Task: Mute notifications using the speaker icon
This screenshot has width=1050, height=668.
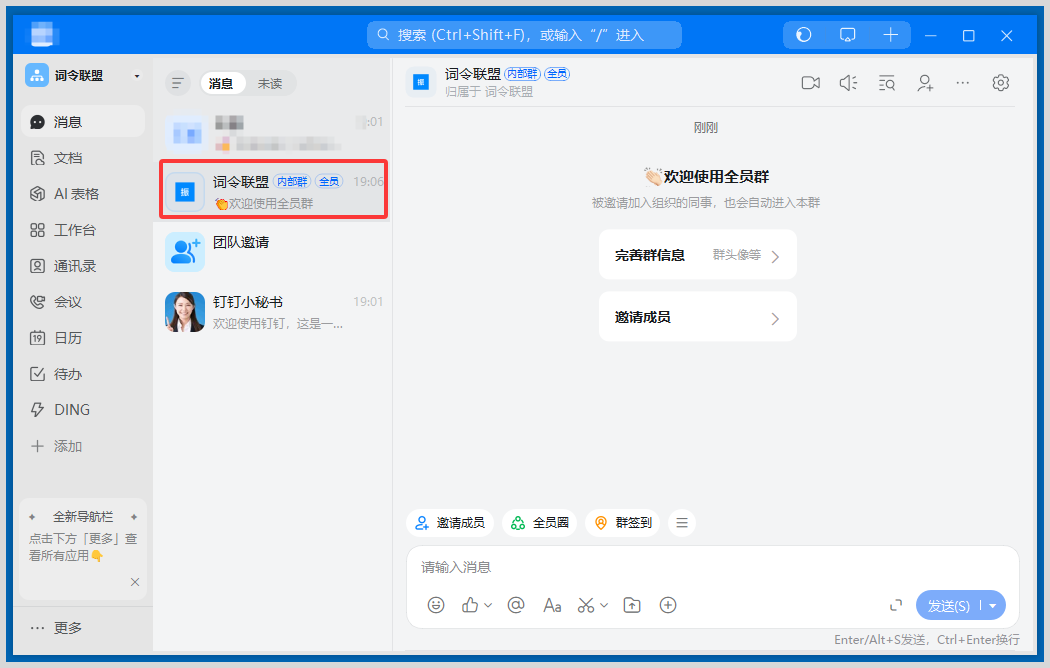Action: click(x=848, y=83)
